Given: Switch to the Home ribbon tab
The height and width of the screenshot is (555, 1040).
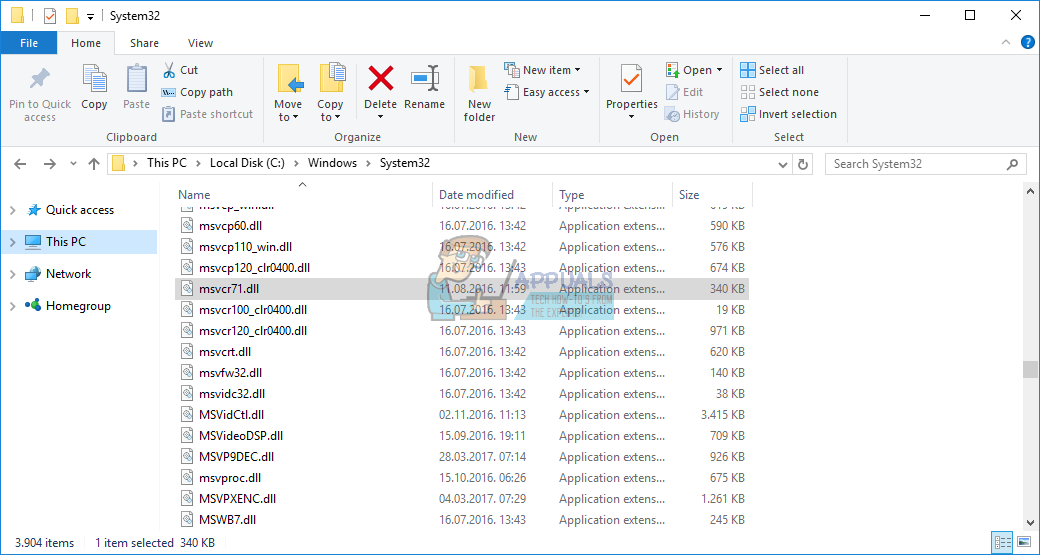Looking at the screenshot, I should point(86,43).
